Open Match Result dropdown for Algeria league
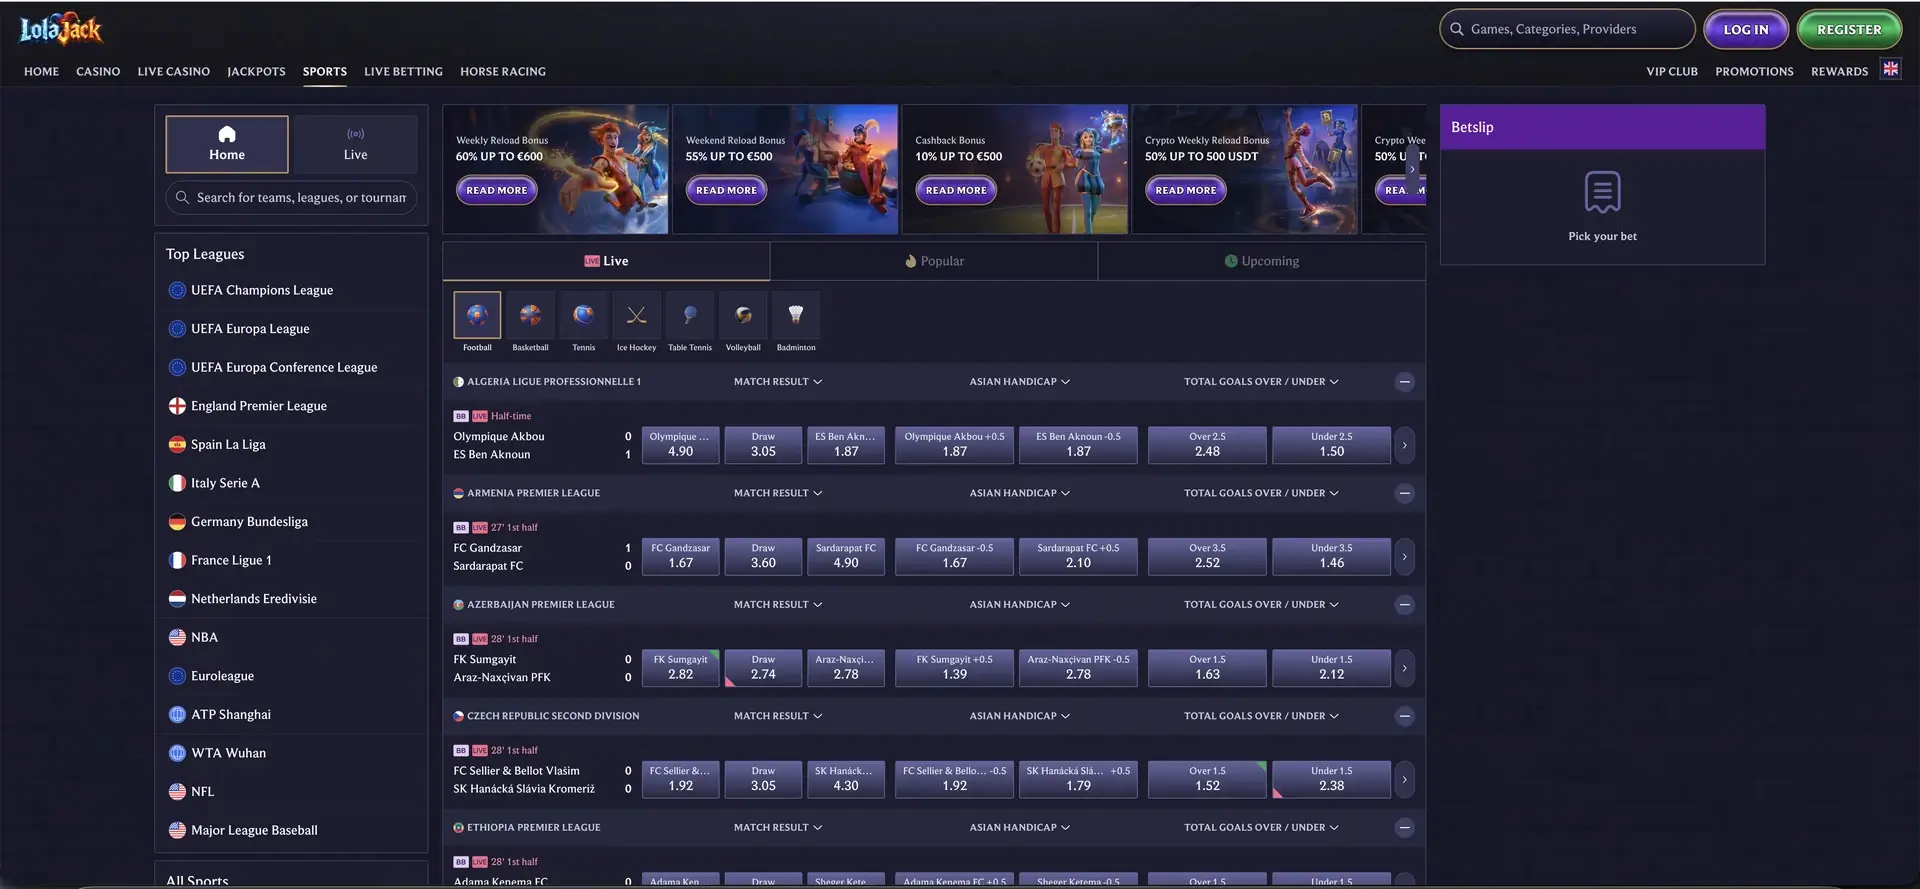The width and height of the screenshot is (1920, 889). click(x=778, y=382)
